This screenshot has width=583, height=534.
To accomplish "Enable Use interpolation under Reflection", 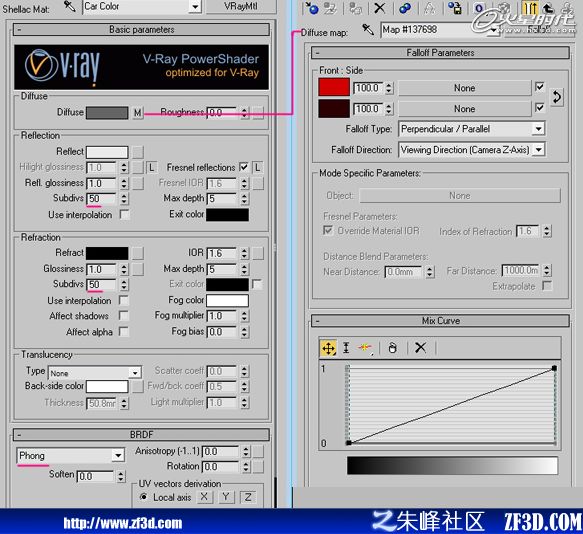I will 125,215.
